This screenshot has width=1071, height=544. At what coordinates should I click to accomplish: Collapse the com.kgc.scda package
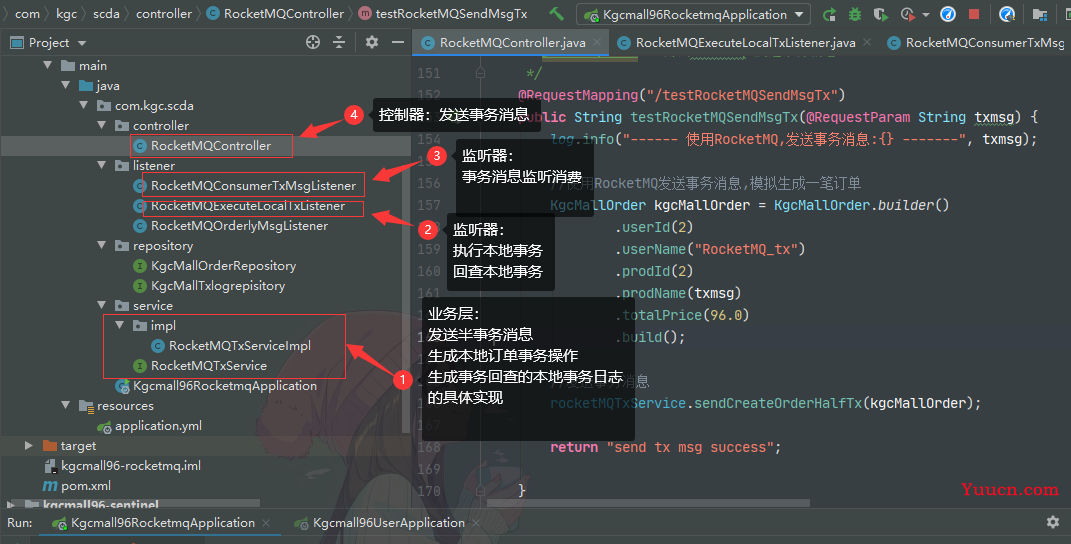83,105
